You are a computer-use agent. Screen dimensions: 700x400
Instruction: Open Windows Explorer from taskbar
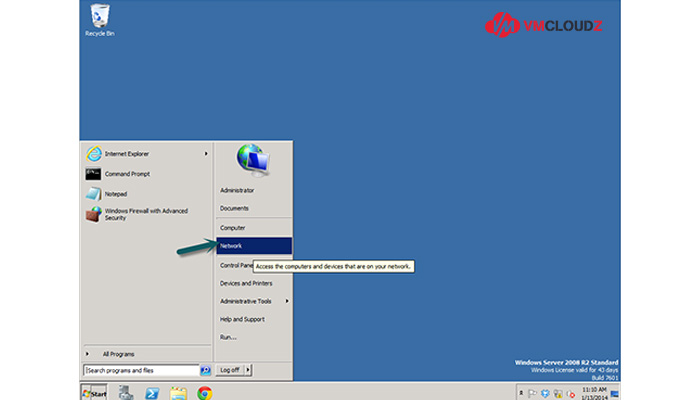tap(178, 393)
